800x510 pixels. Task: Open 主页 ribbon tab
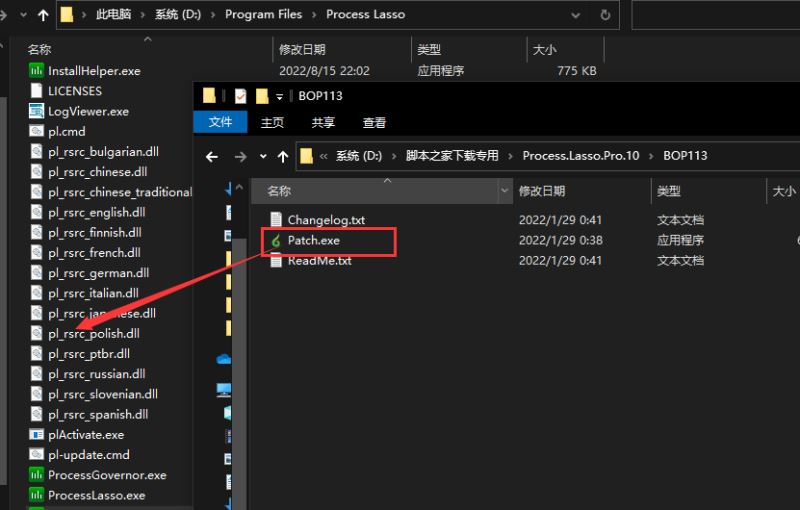[272, 122]
